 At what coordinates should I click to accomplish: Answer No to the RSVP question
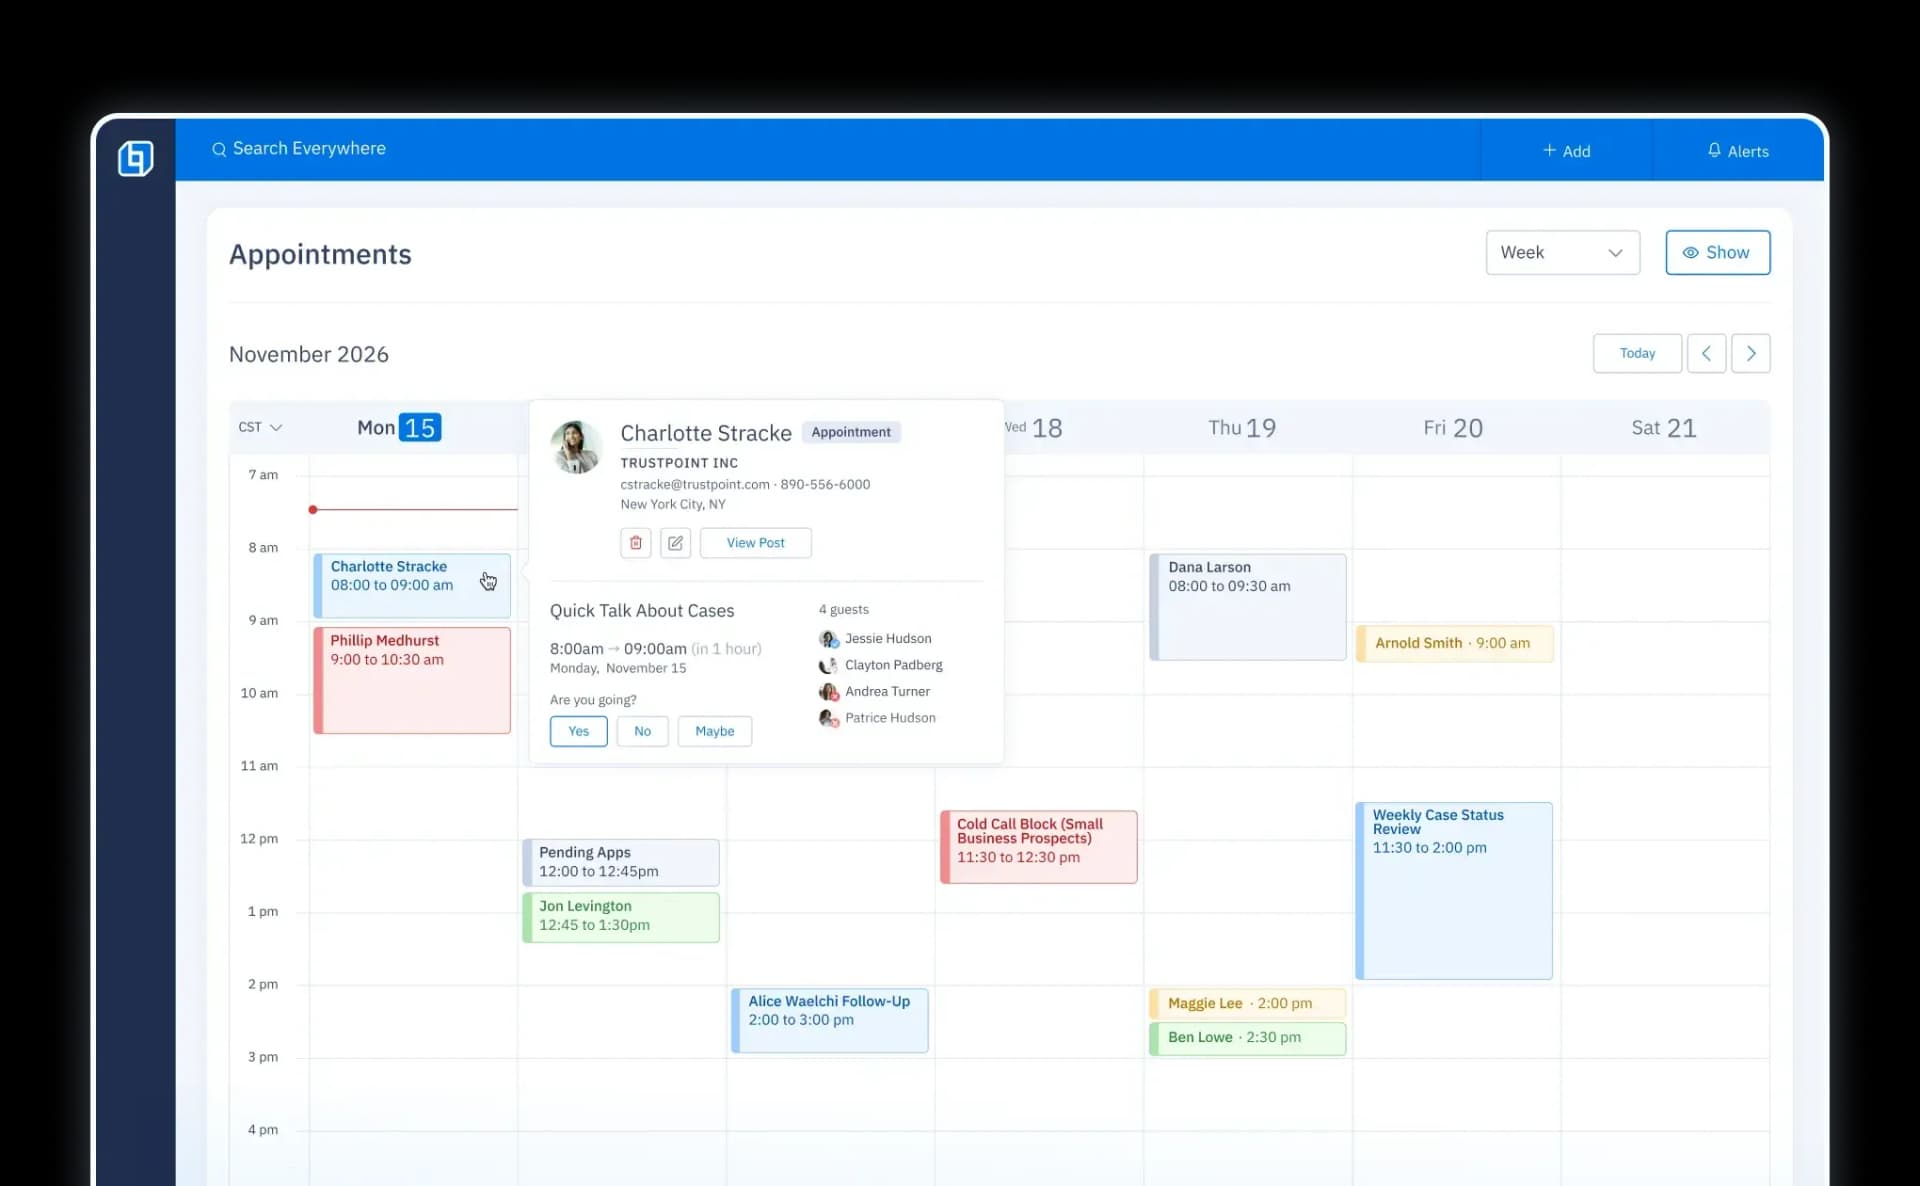click(x=642, y=731)
